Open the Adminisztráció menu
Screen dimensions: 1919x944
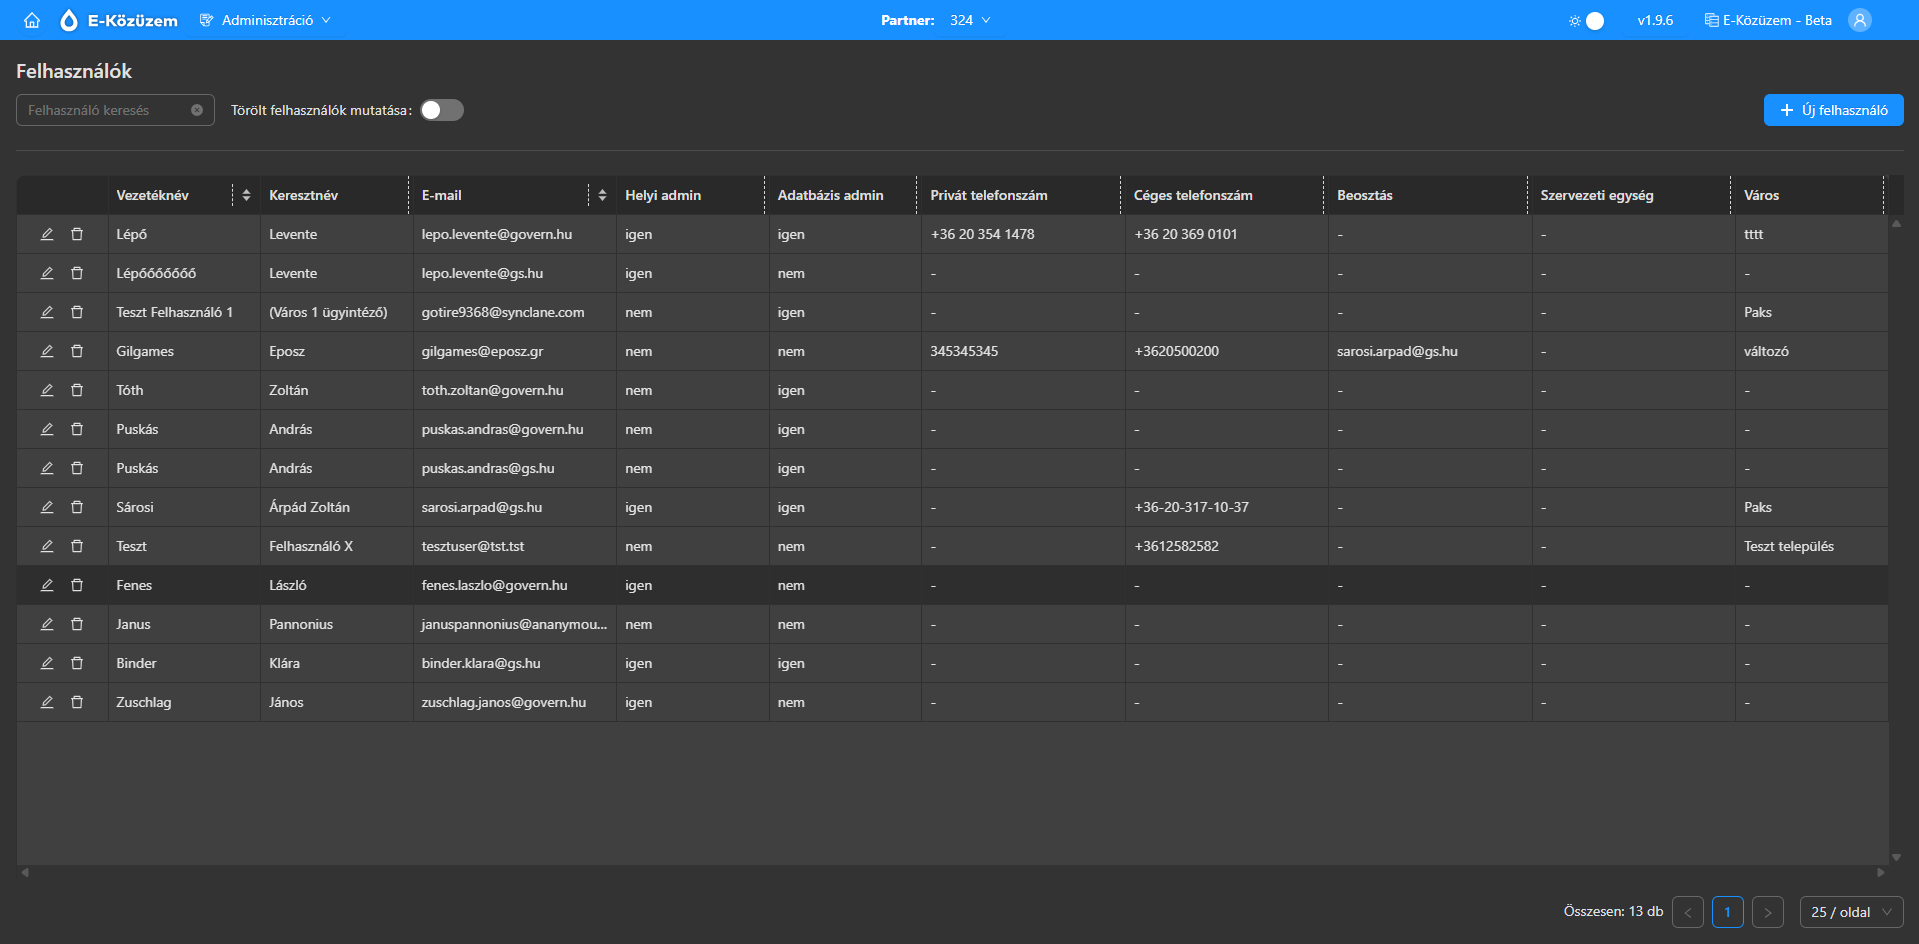point(266,20)
